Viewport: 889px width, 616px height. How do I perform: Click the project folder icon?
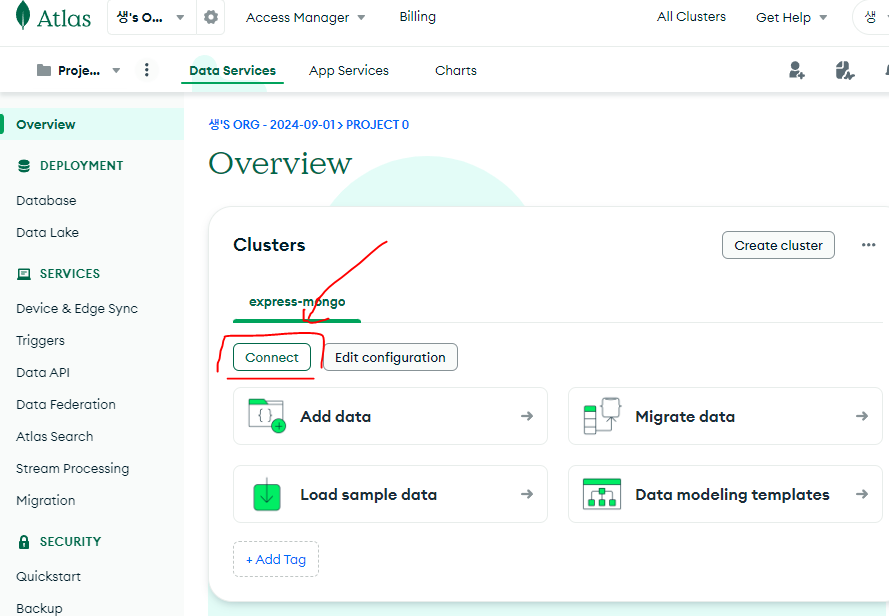pyautogui.click(x=44, y=70)
